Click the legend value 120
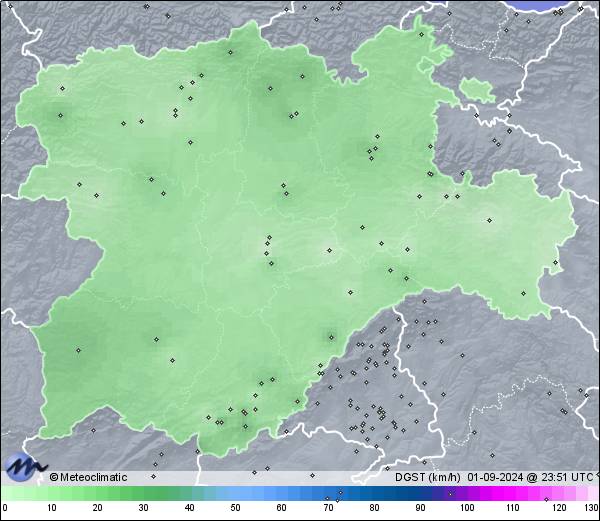This screenshot has height=521, width=600. tap(559, 508)
